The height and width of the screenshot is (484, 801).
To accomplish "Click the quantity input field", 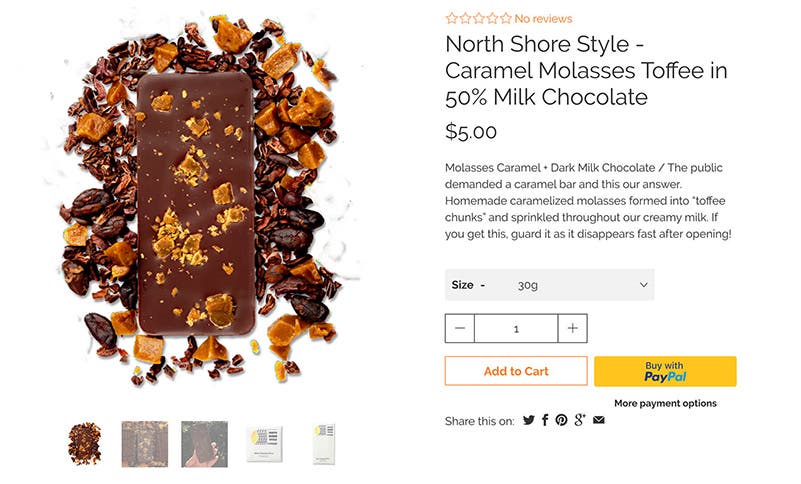I will coord(516,328).
